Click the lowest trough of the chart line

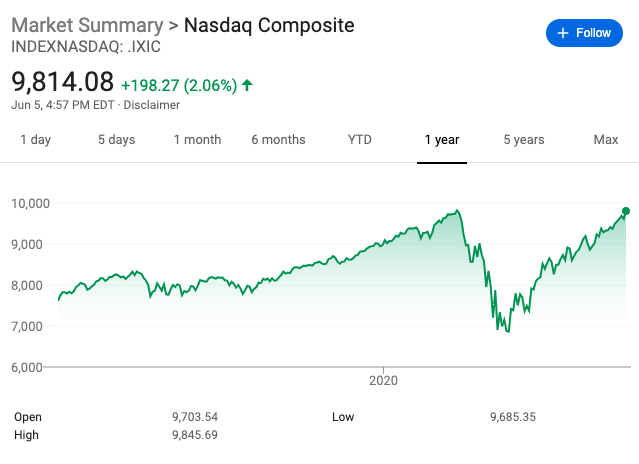(x=508, y=331)
